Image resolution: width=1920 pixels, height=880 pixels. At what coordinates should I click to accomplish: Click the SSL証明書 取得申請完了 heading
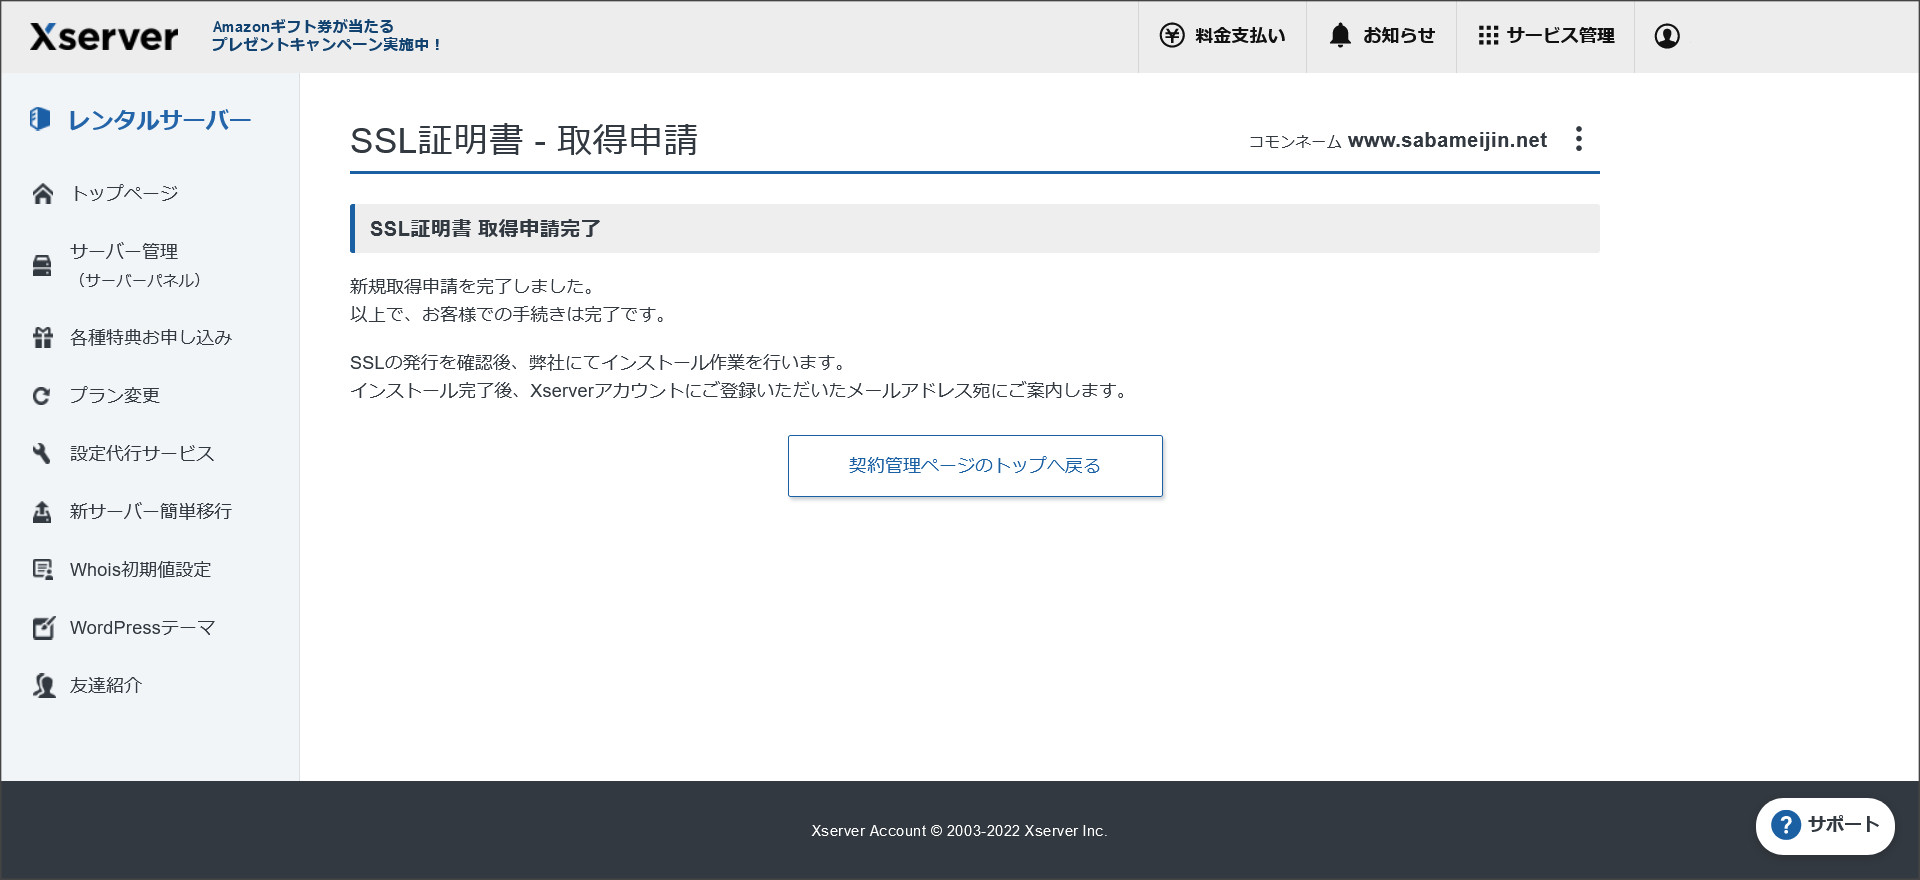(x=485, y=229)
